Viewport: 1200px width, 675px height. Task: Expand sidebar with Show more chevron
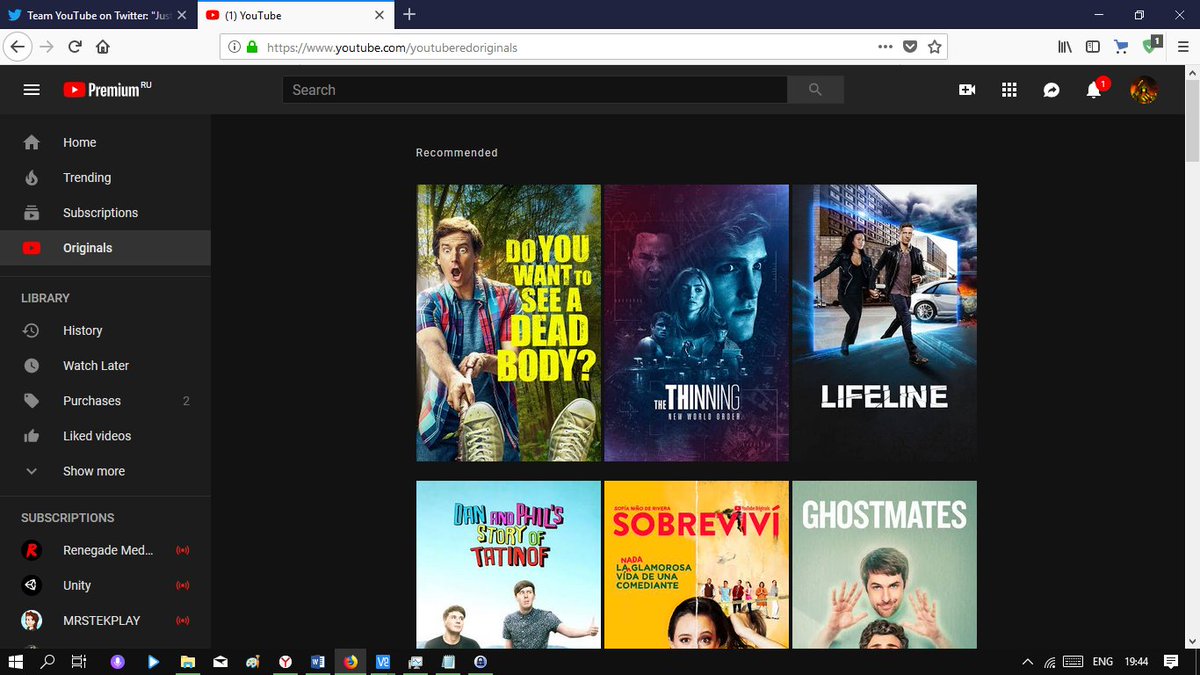tap(31, 471)
